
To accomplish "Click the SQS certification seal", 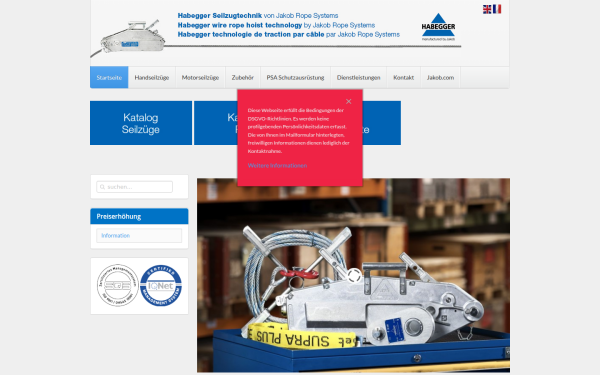I will (x=117, y=285).
